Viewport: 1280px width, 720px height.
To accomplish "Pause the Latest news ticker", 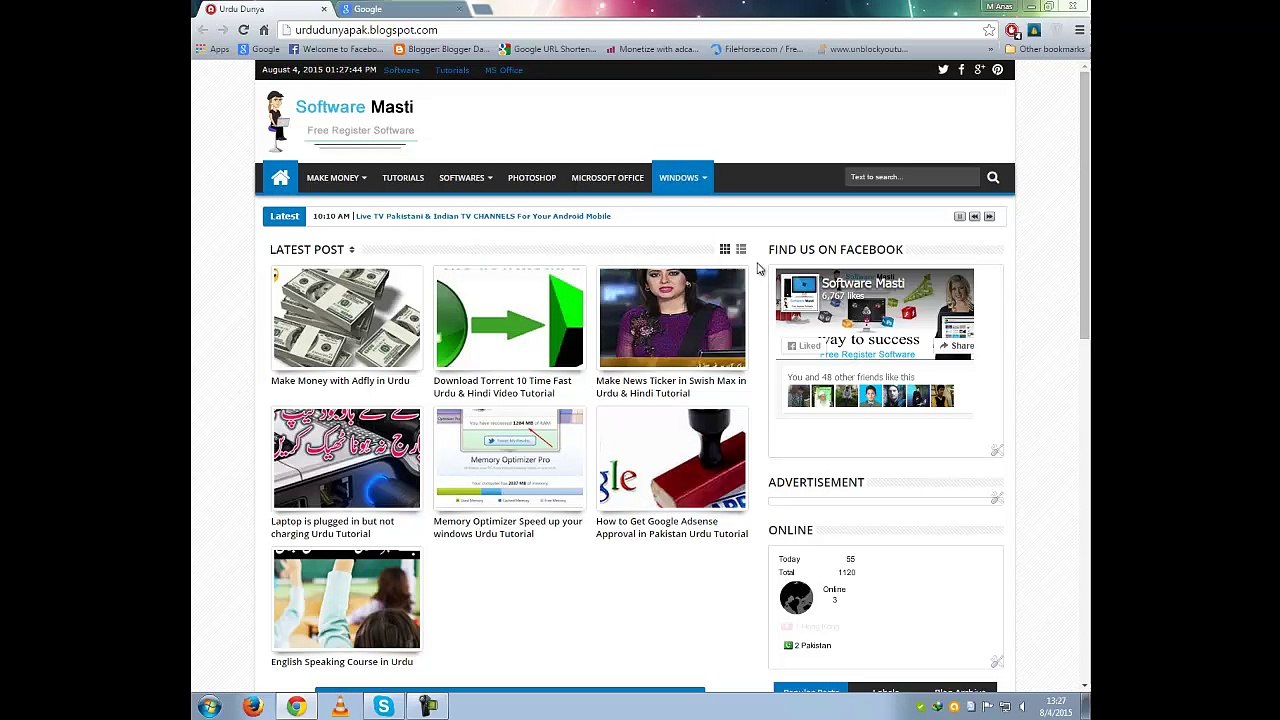I will point(959,216).
